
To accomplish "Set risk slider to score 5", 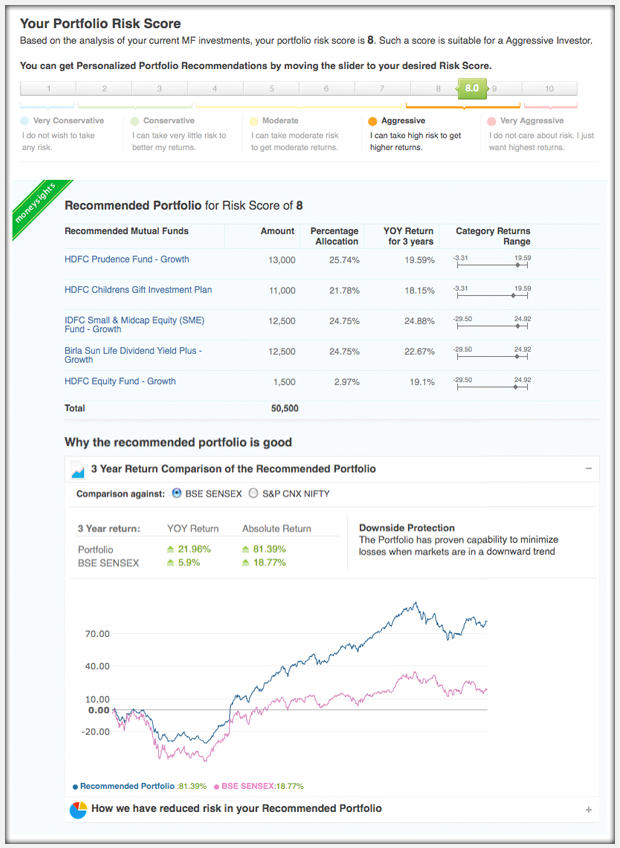I will coord(272,88).
